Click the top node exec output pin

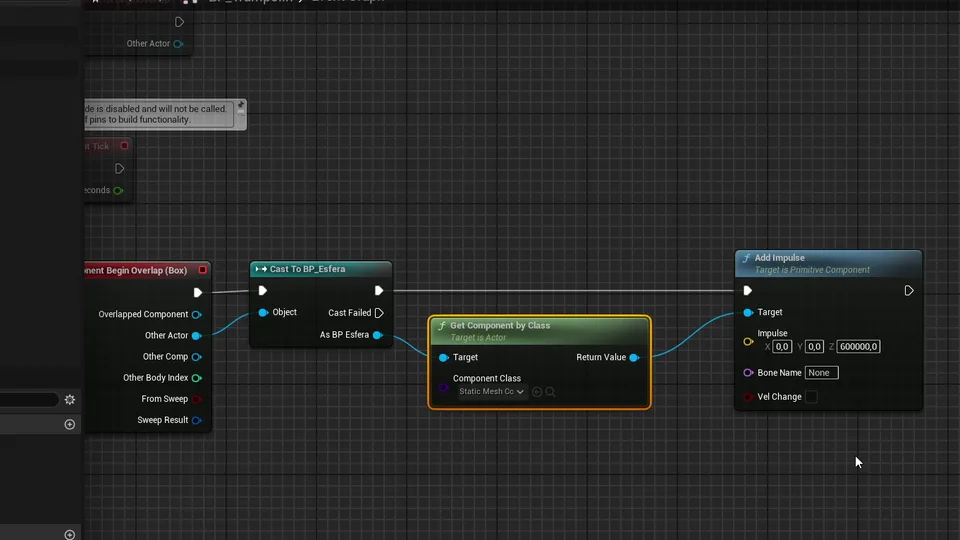pyautogui.click(x=179, y=23)
